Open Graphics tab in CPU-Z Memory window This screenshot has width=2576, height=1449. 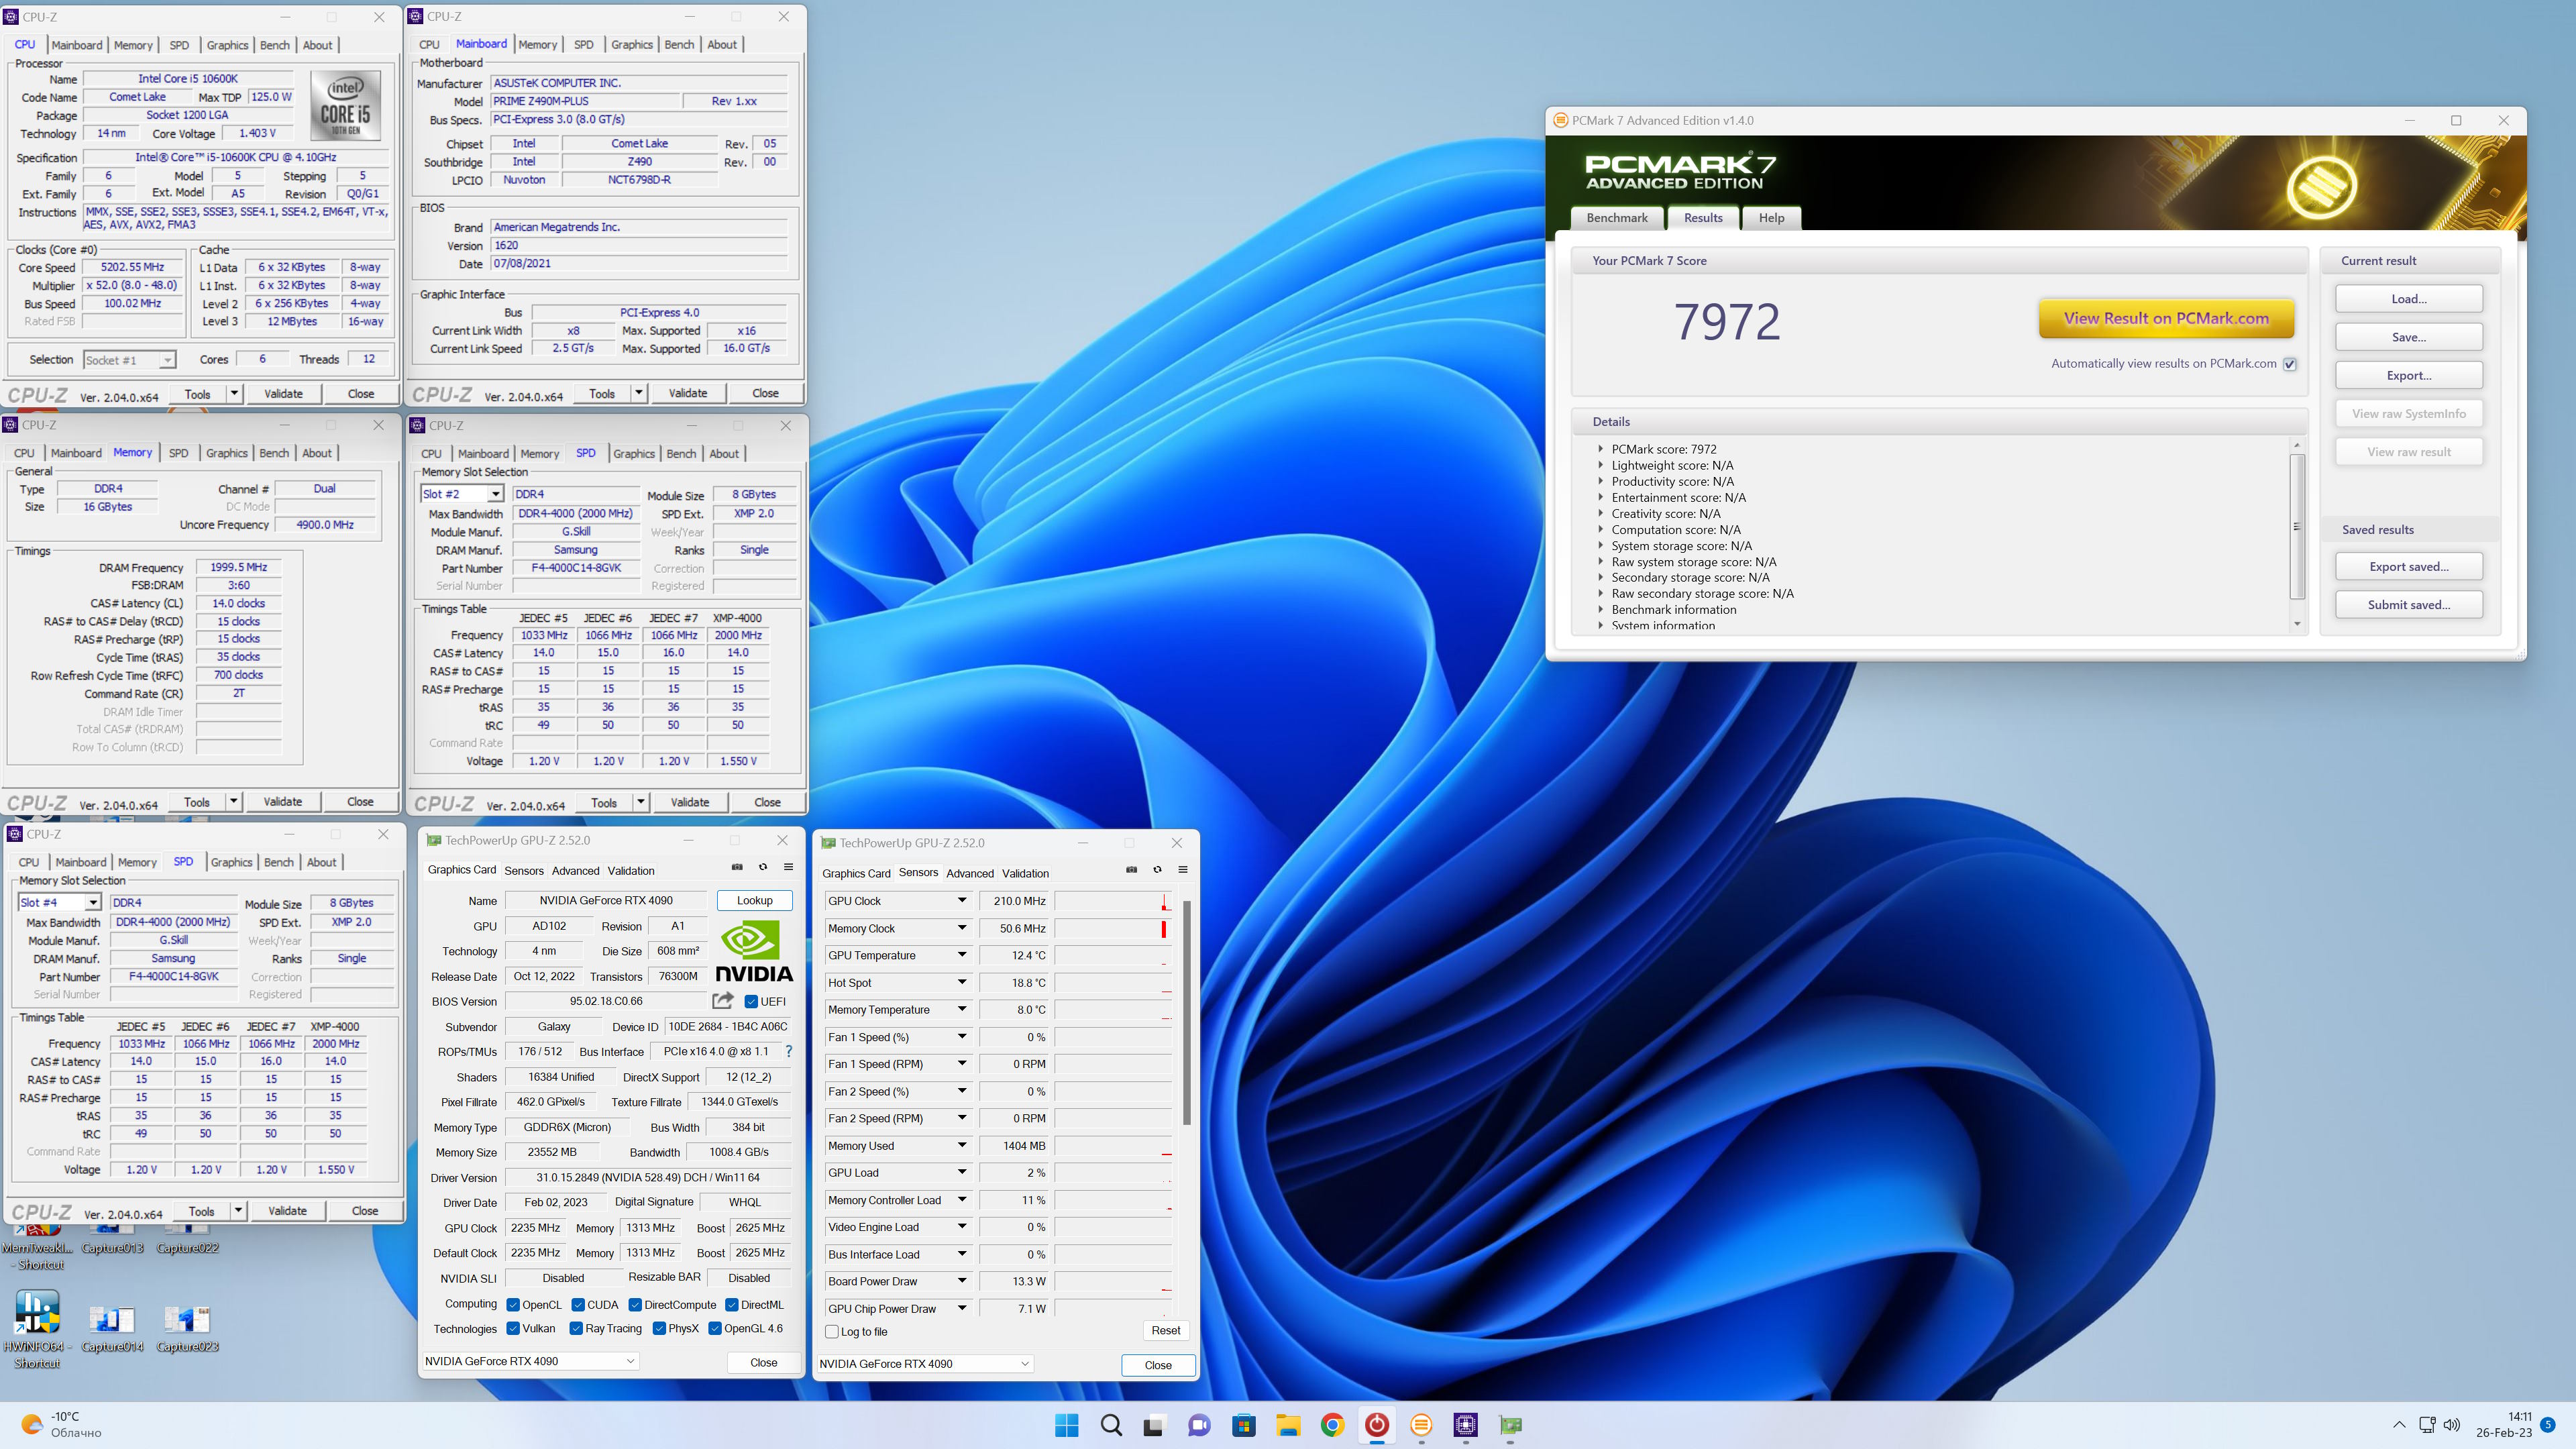point(226,453)
